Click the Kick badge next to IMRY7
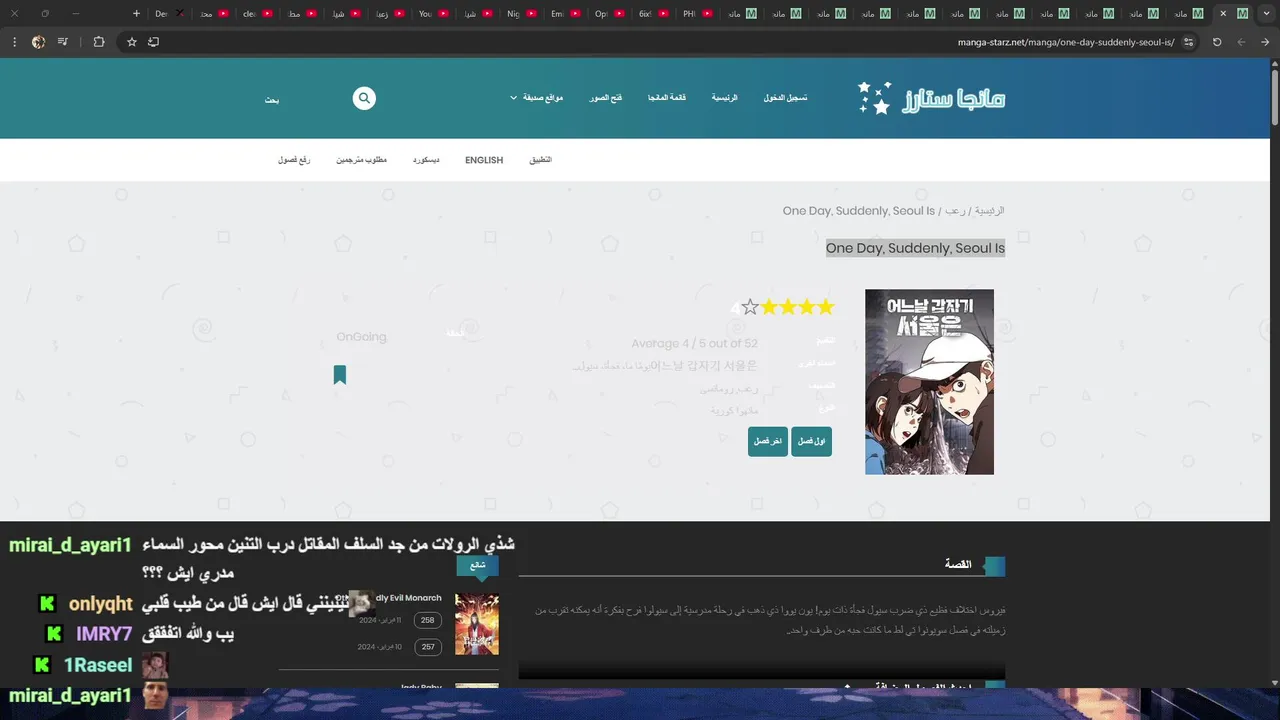Screen dimensions: 1280x720 point(54,634)
